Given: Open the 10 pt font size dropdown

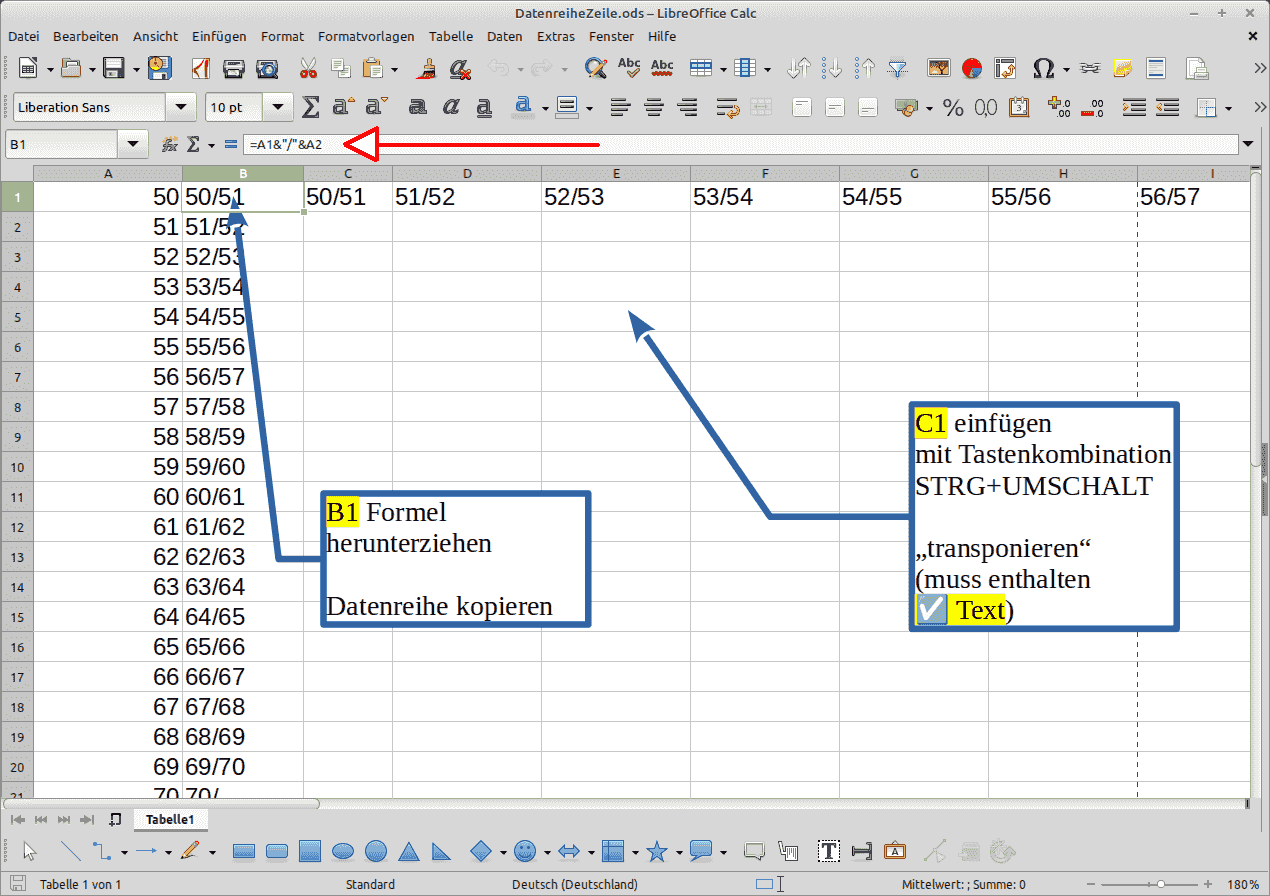Looking at the screenshot, I should tap(279, 107).
